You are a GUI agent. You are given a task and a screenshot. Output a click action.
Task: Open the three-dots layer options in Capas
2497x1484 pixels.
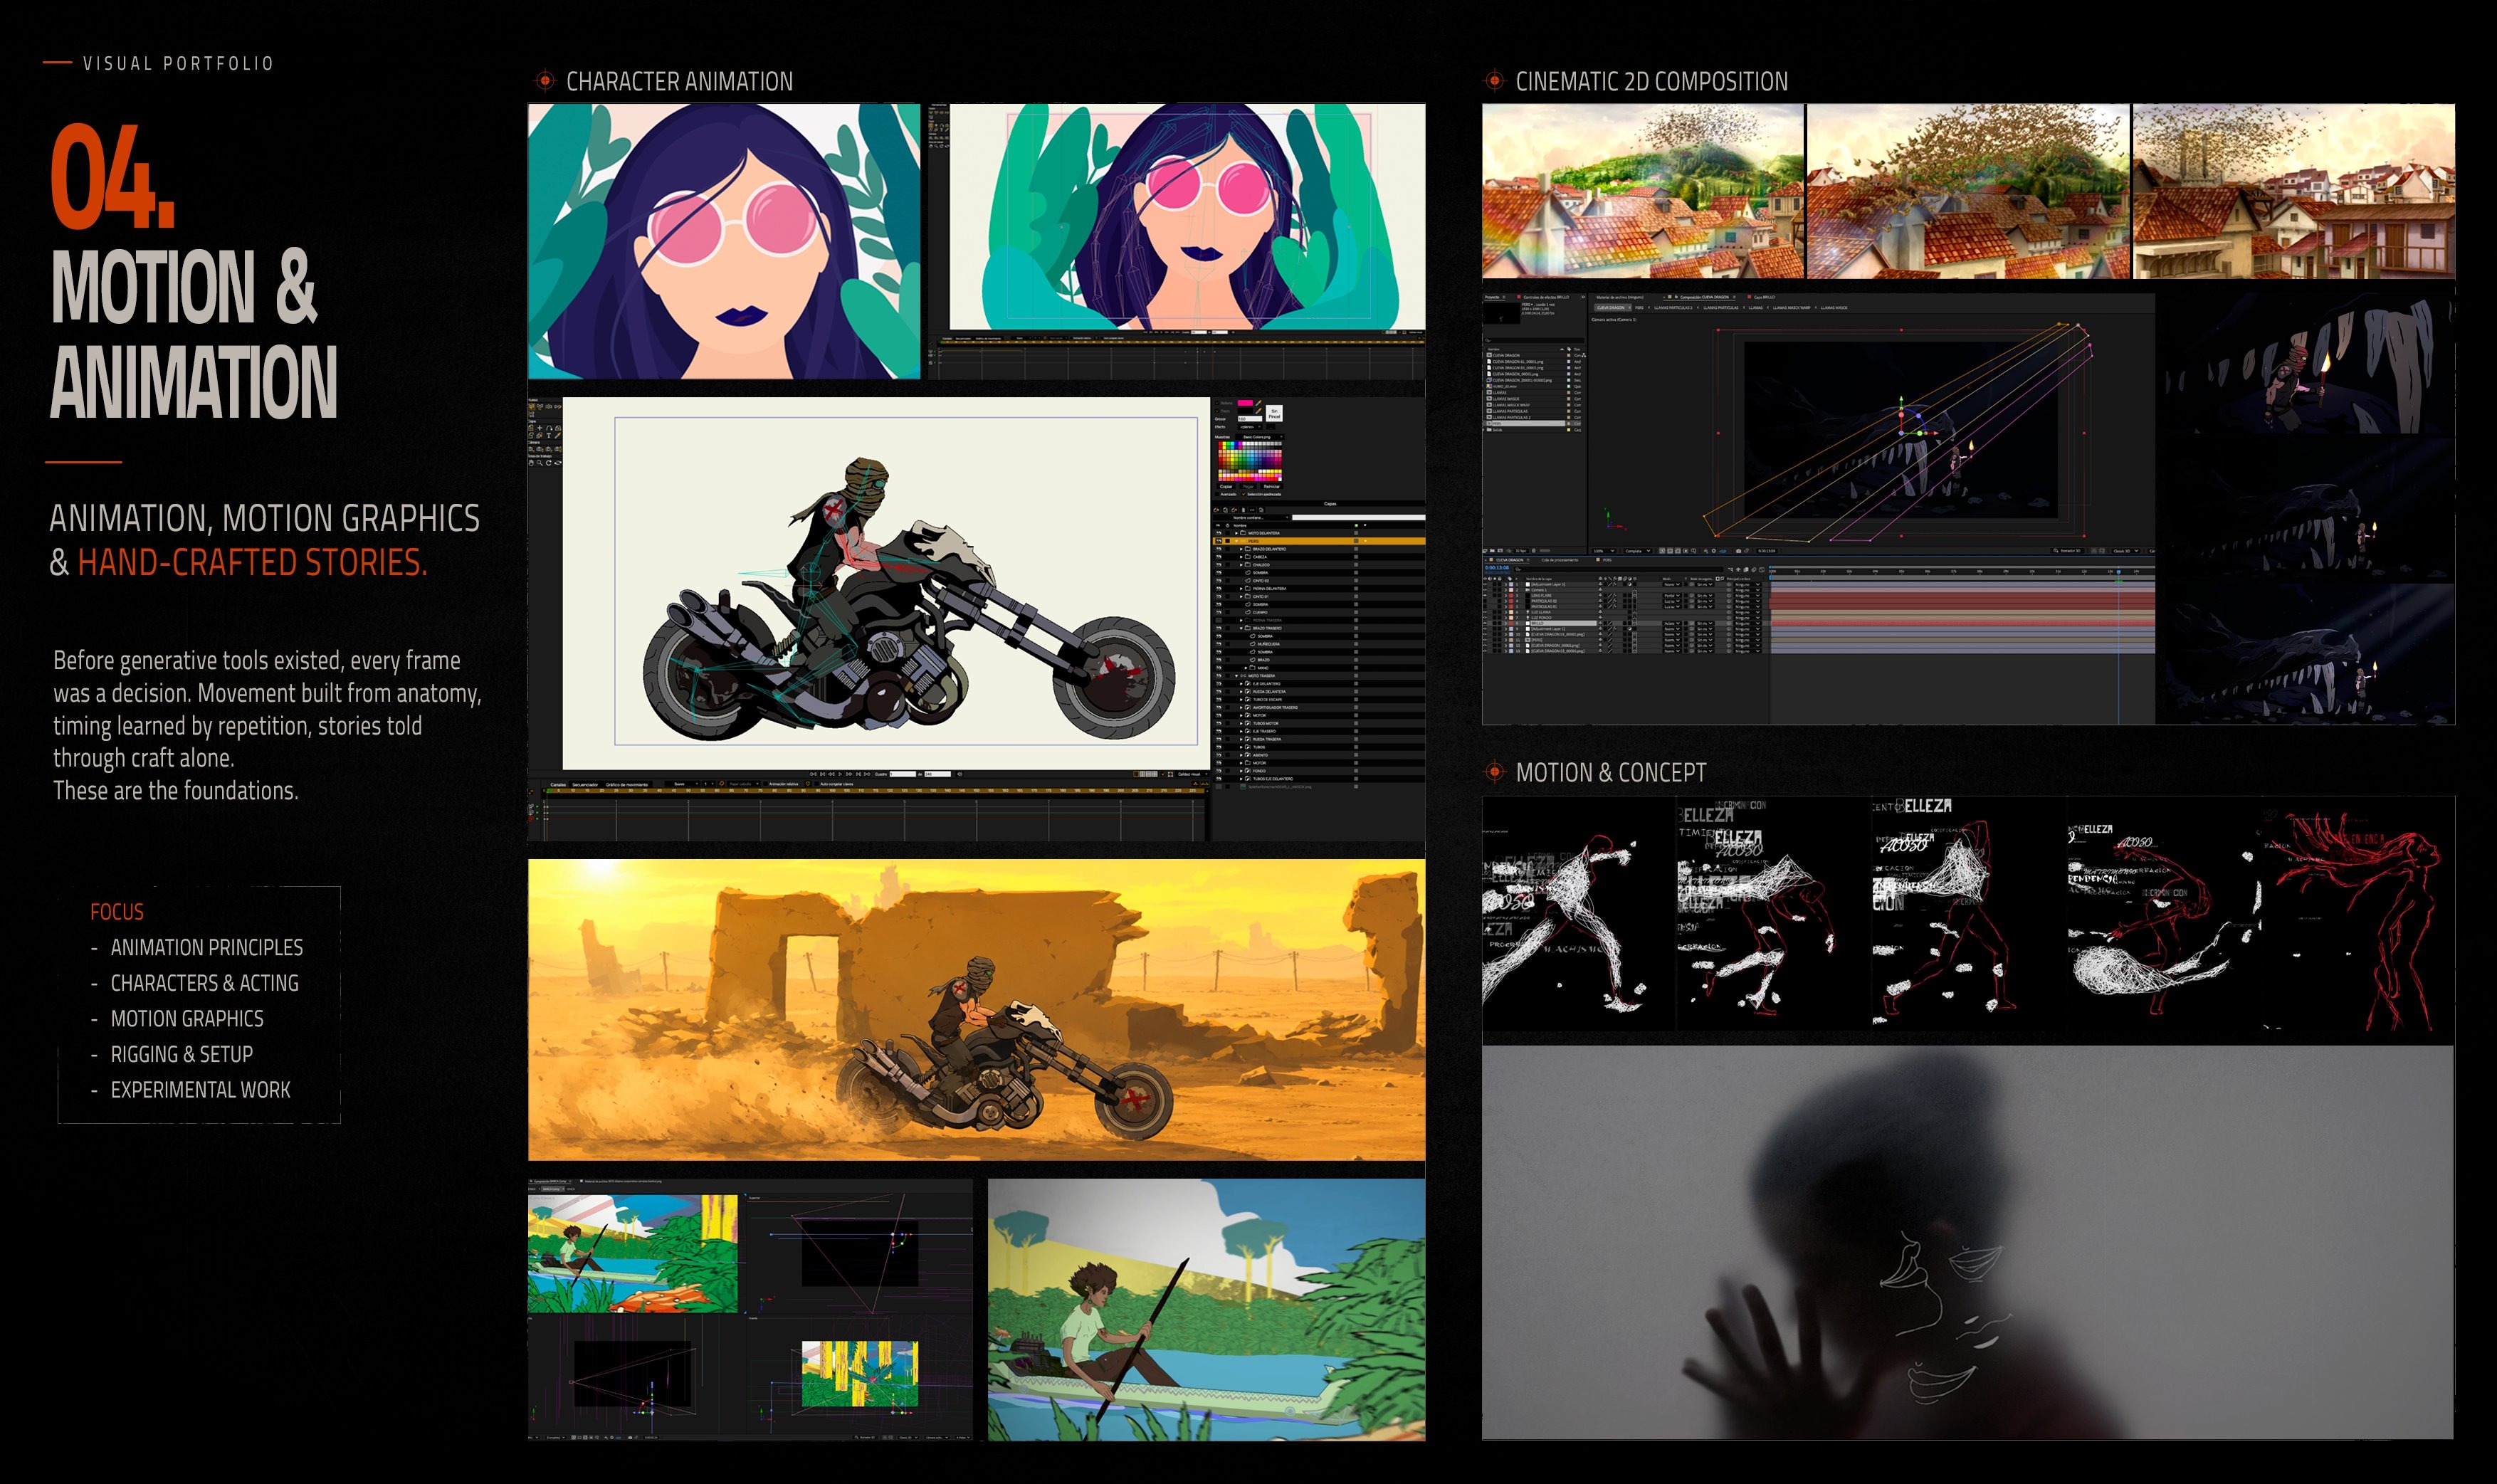click(1253, 510)
